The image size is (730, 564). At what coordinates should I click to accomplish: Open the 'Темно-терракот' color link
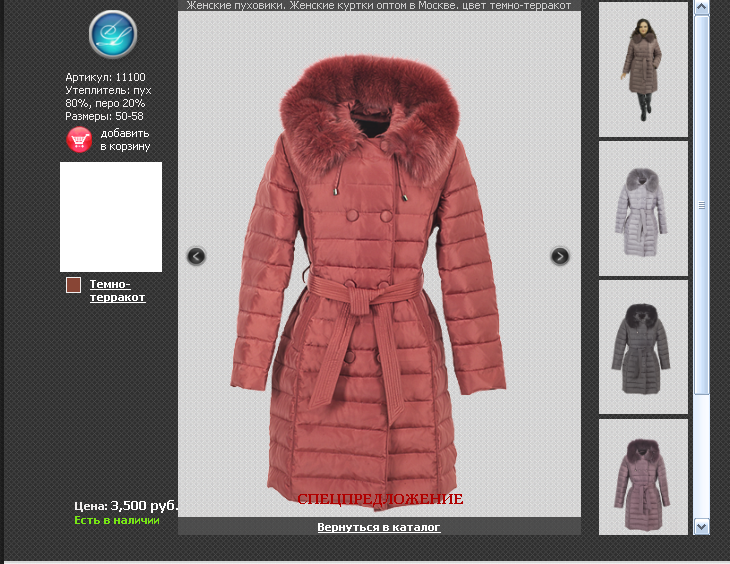pos(117,290)
